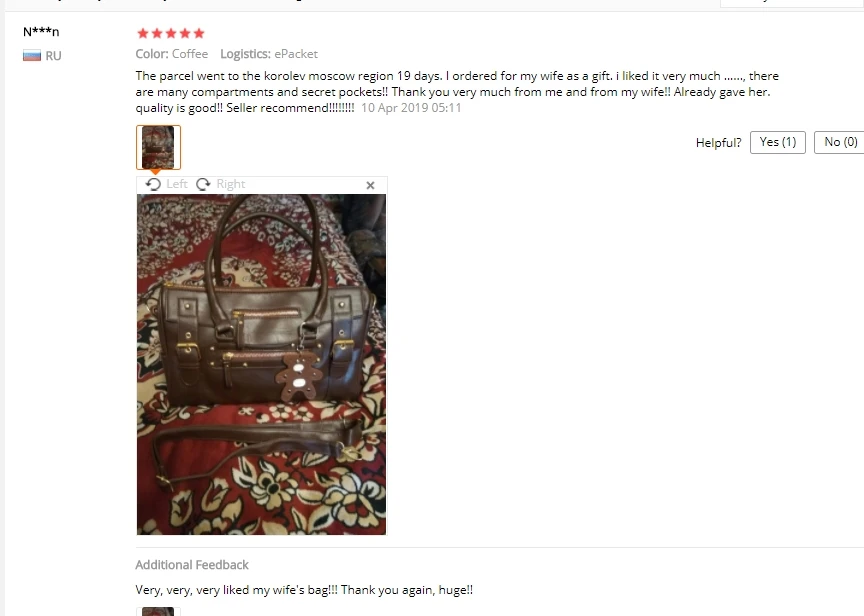The width and height of the screenshot is (864, 616).
Task: Click the 'Logistics: ePacket' attribute text
Action: [x=269, y=54]
